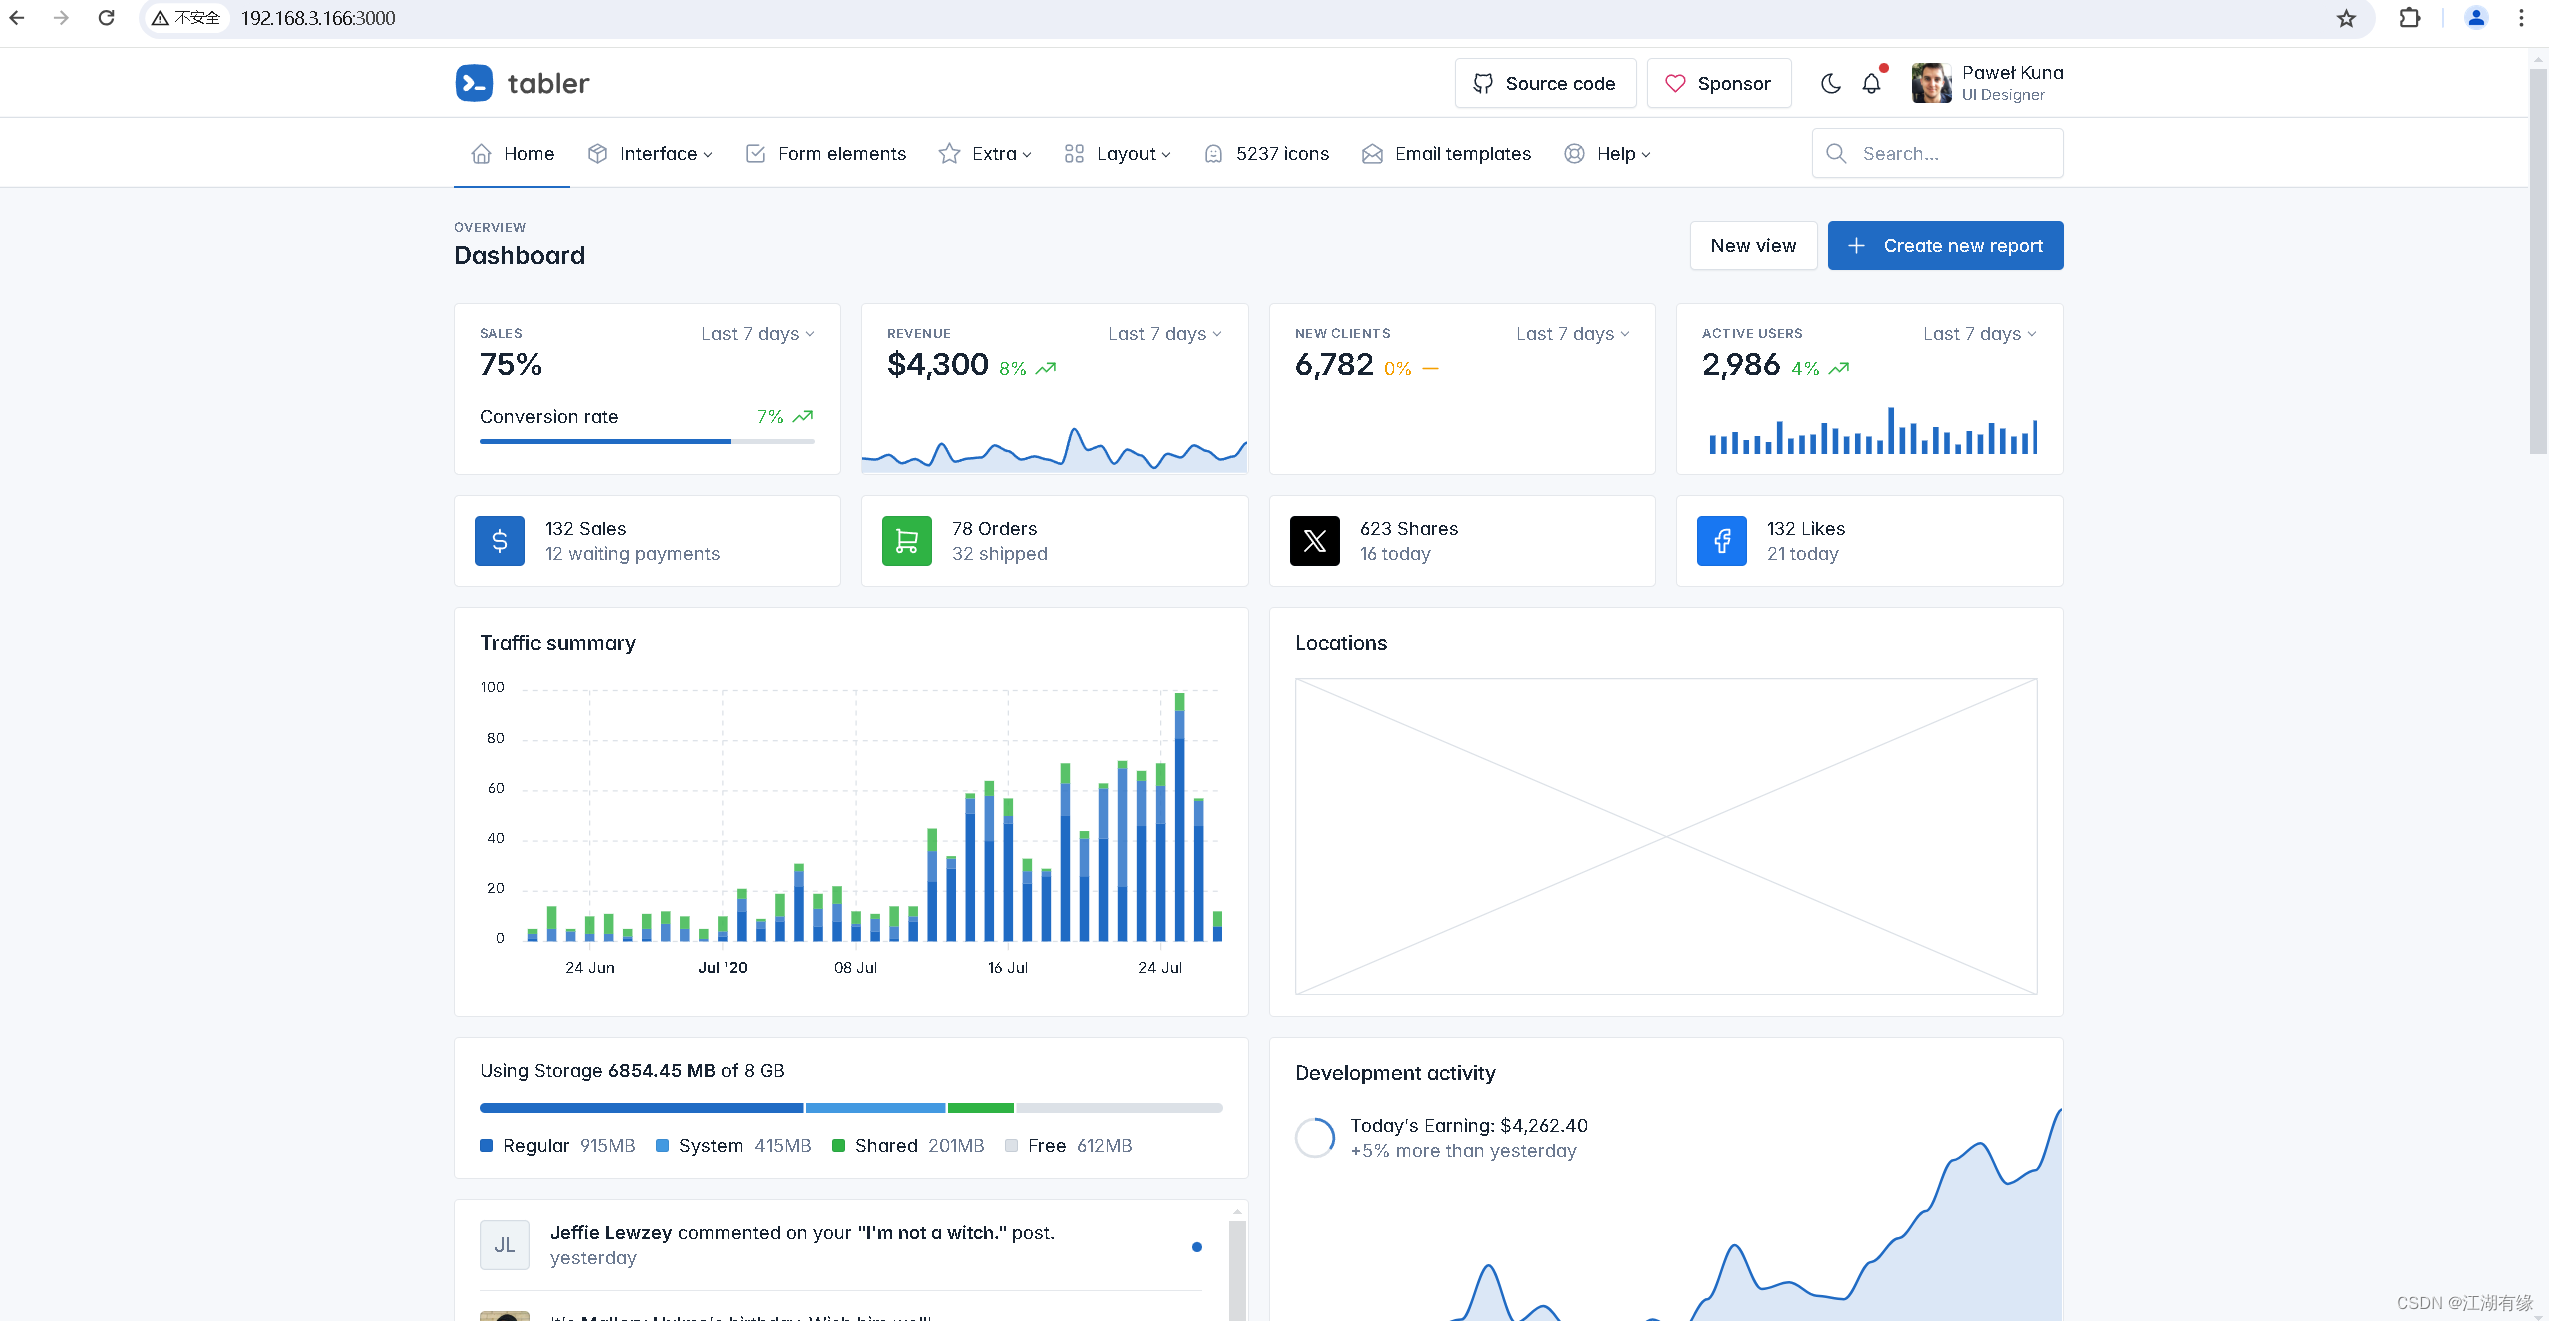This screenshot has height=1321, width=2549.
Task: Go back using the browser back arrow
Action: (x=17, y=18)
